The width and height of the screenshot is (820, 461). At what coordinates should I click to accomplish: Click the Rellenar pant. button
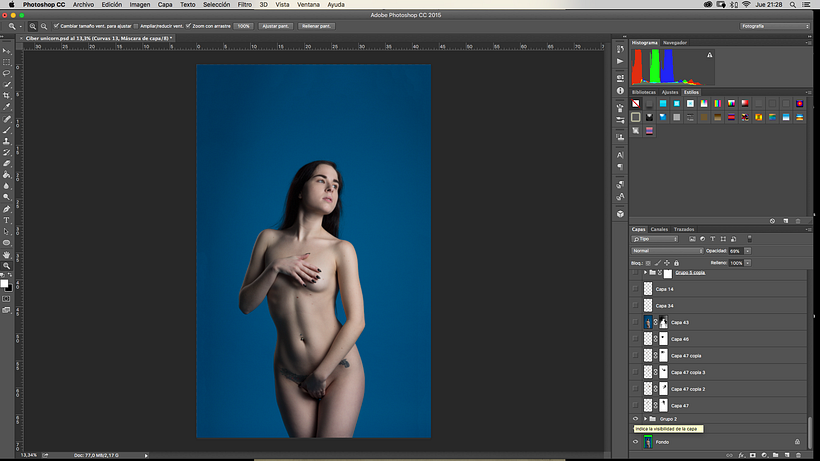coord(316,26)
